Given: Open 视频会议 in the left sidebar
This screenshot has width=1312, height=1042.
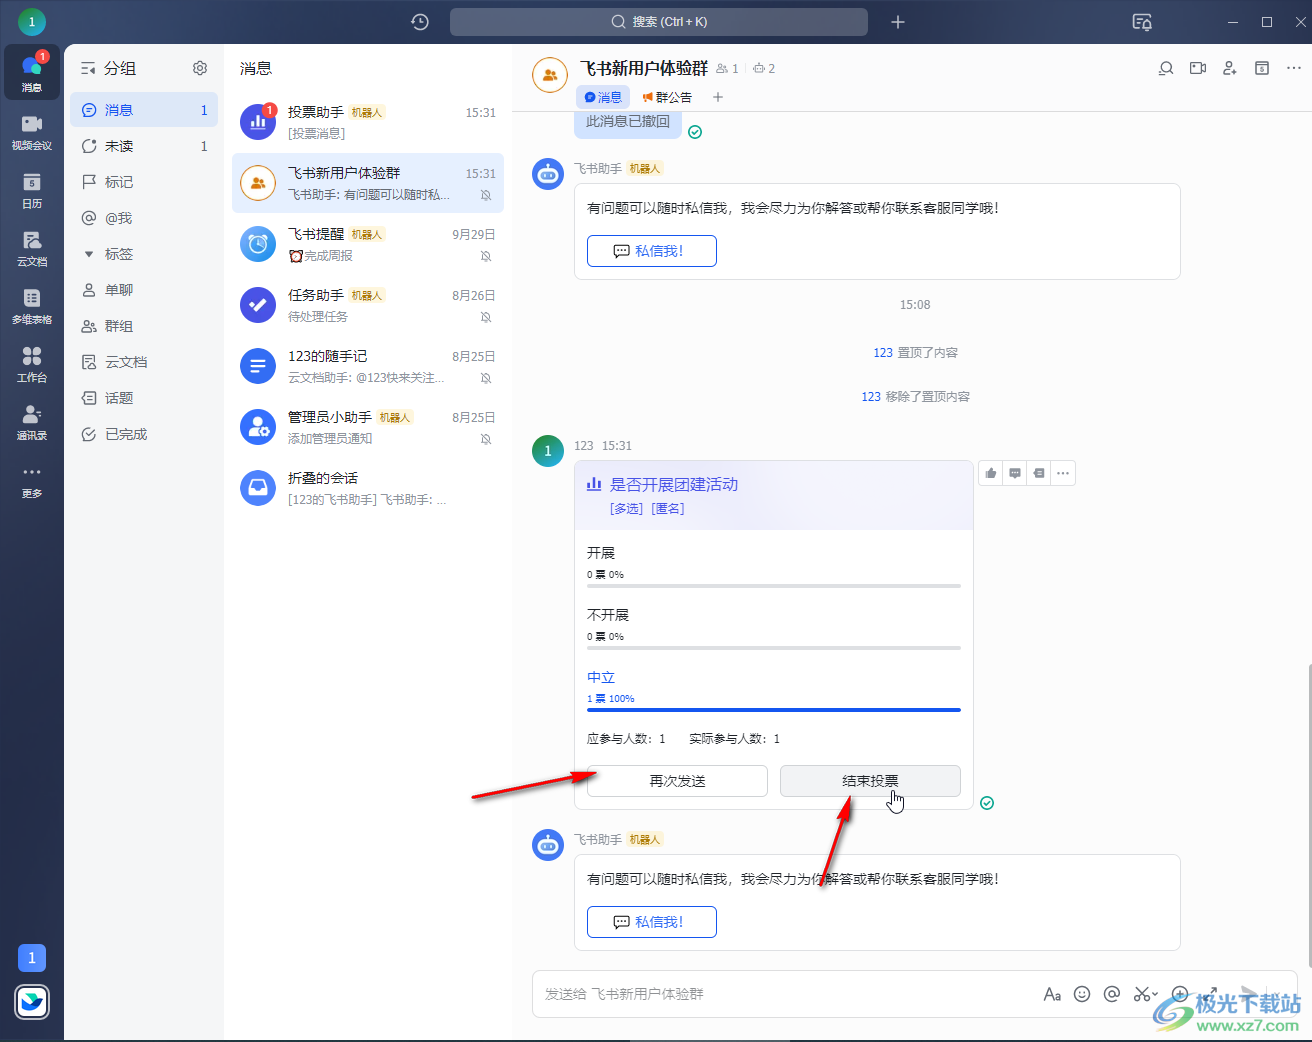Looking at the screenshot, I should point(32,131).
